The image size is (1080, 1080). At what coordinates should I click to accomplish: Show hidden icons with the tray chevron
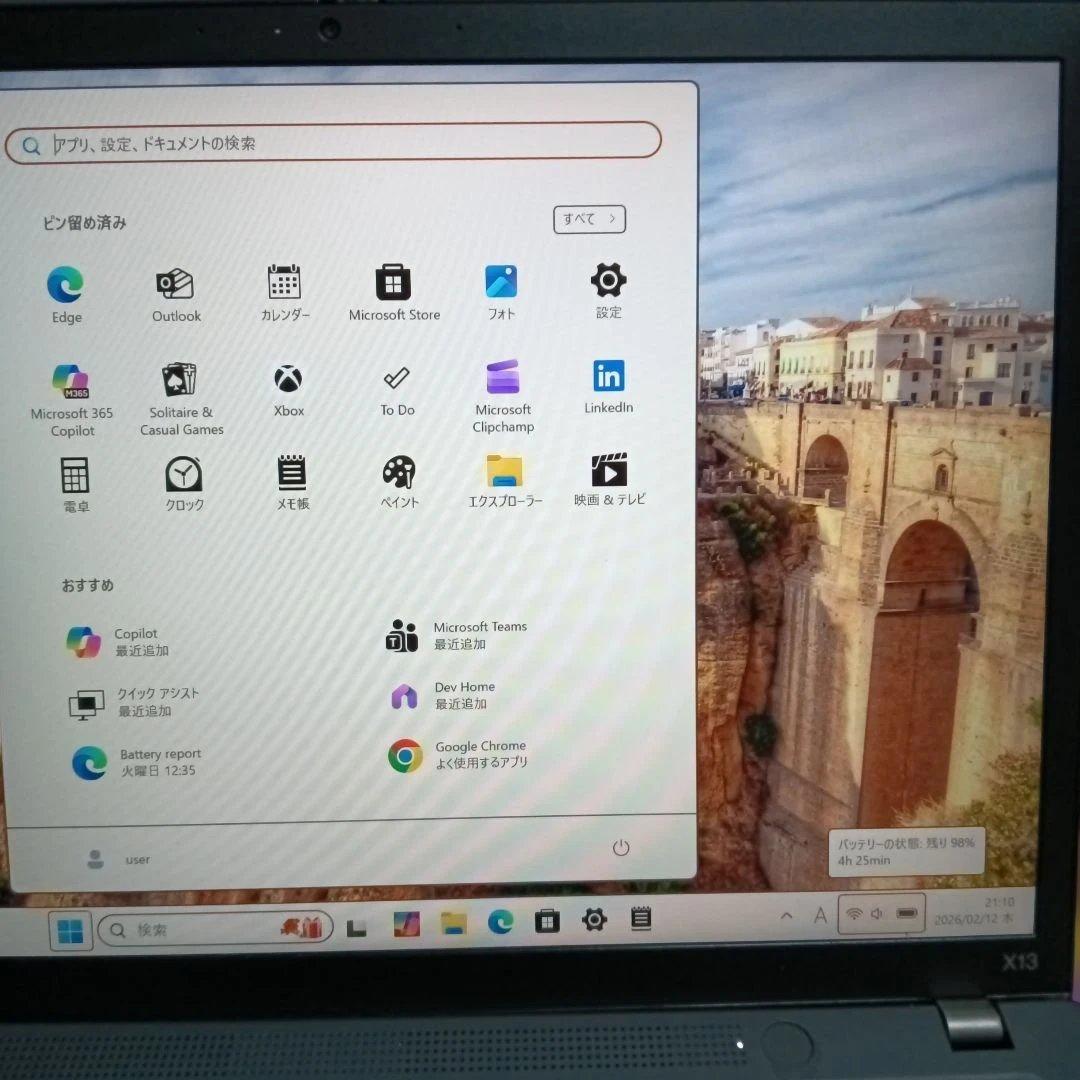tap(786, 916)
